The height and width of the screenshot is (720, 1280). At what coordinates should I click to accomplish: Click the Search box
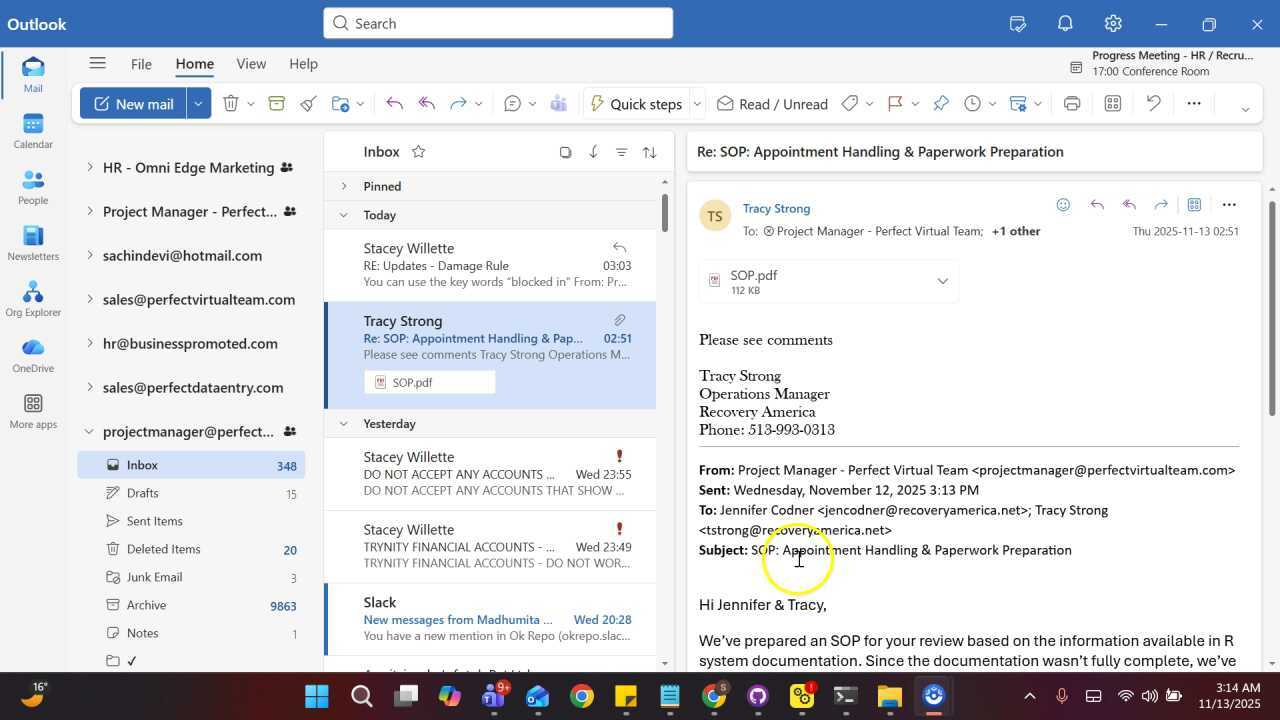[498, 23]
